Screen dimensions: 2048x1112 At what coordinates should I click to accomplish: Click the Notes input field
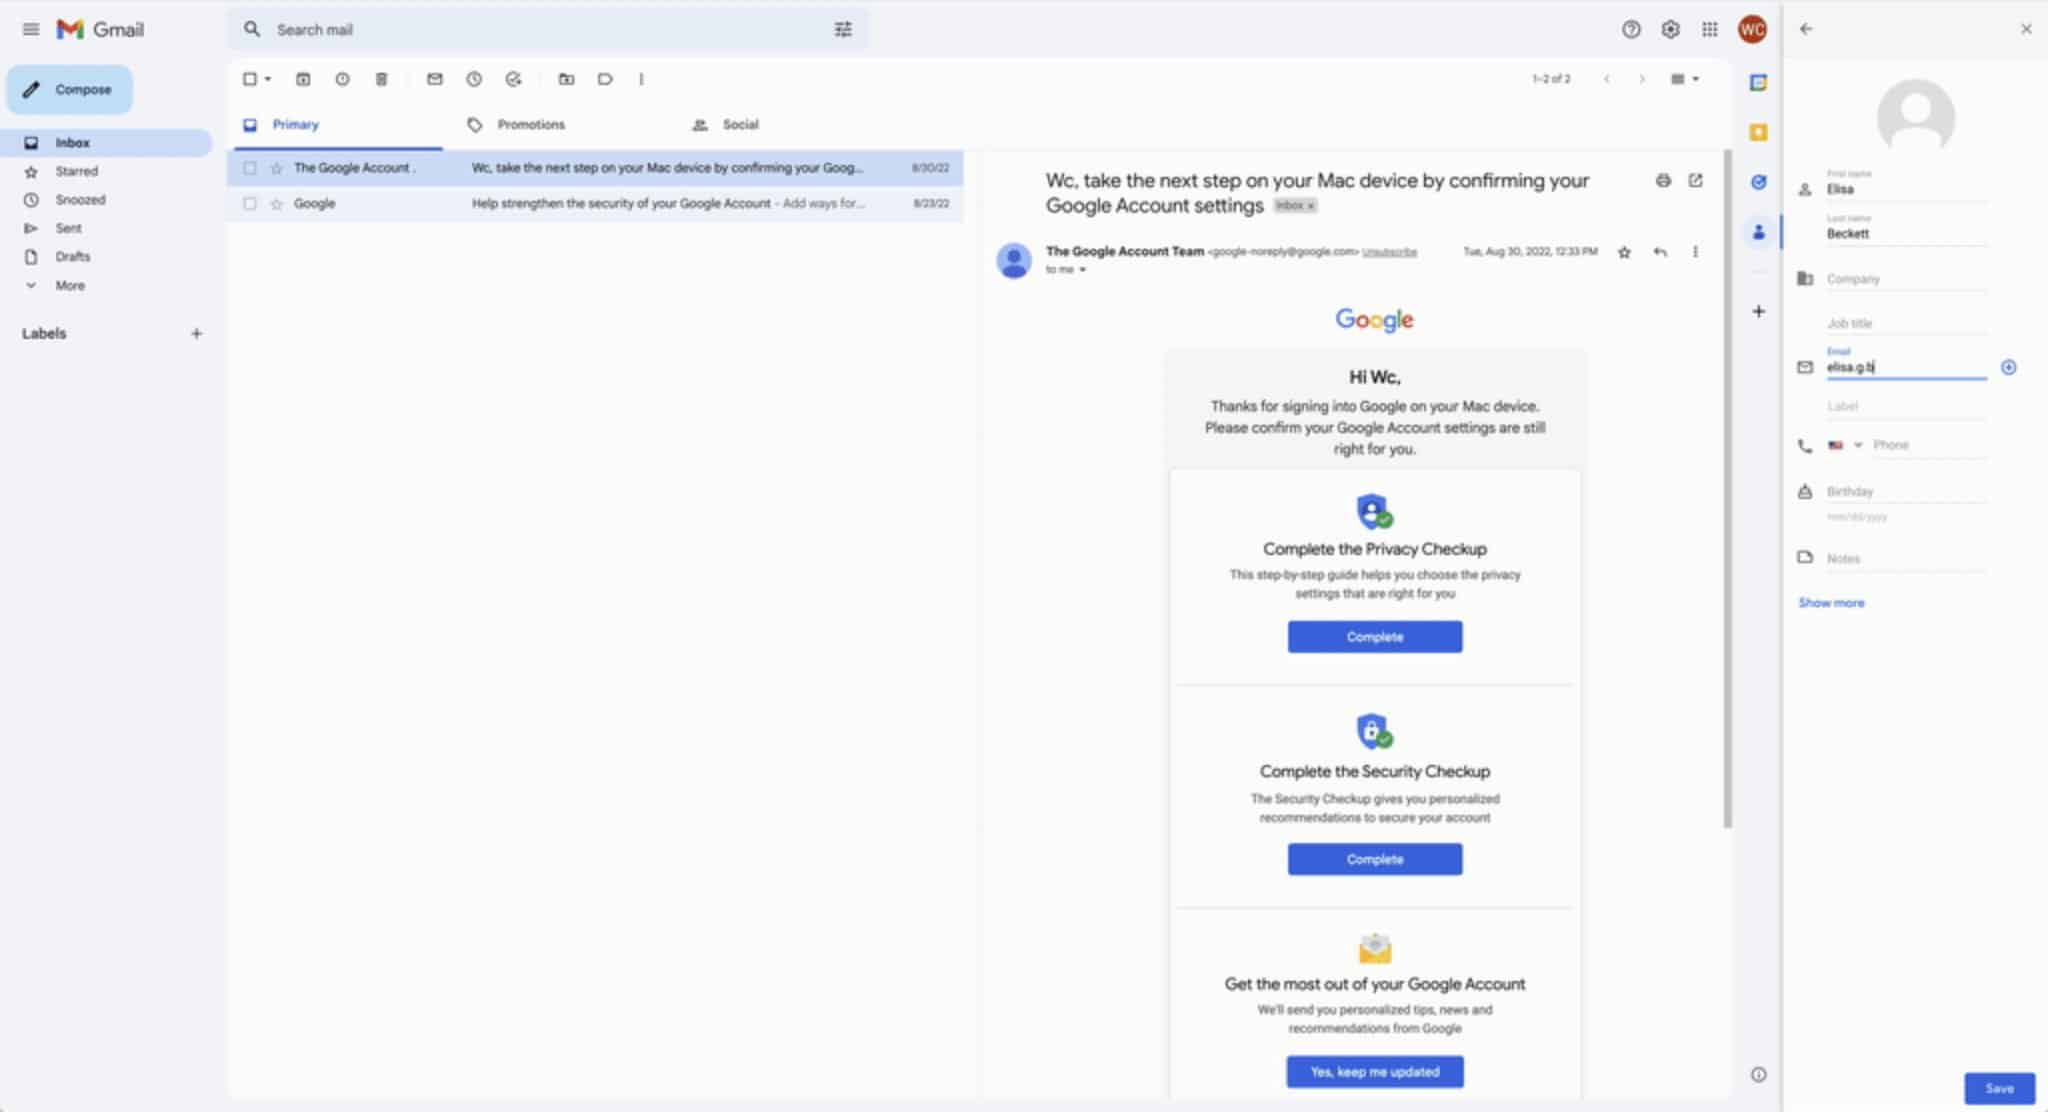click(x=1906, y=559)
